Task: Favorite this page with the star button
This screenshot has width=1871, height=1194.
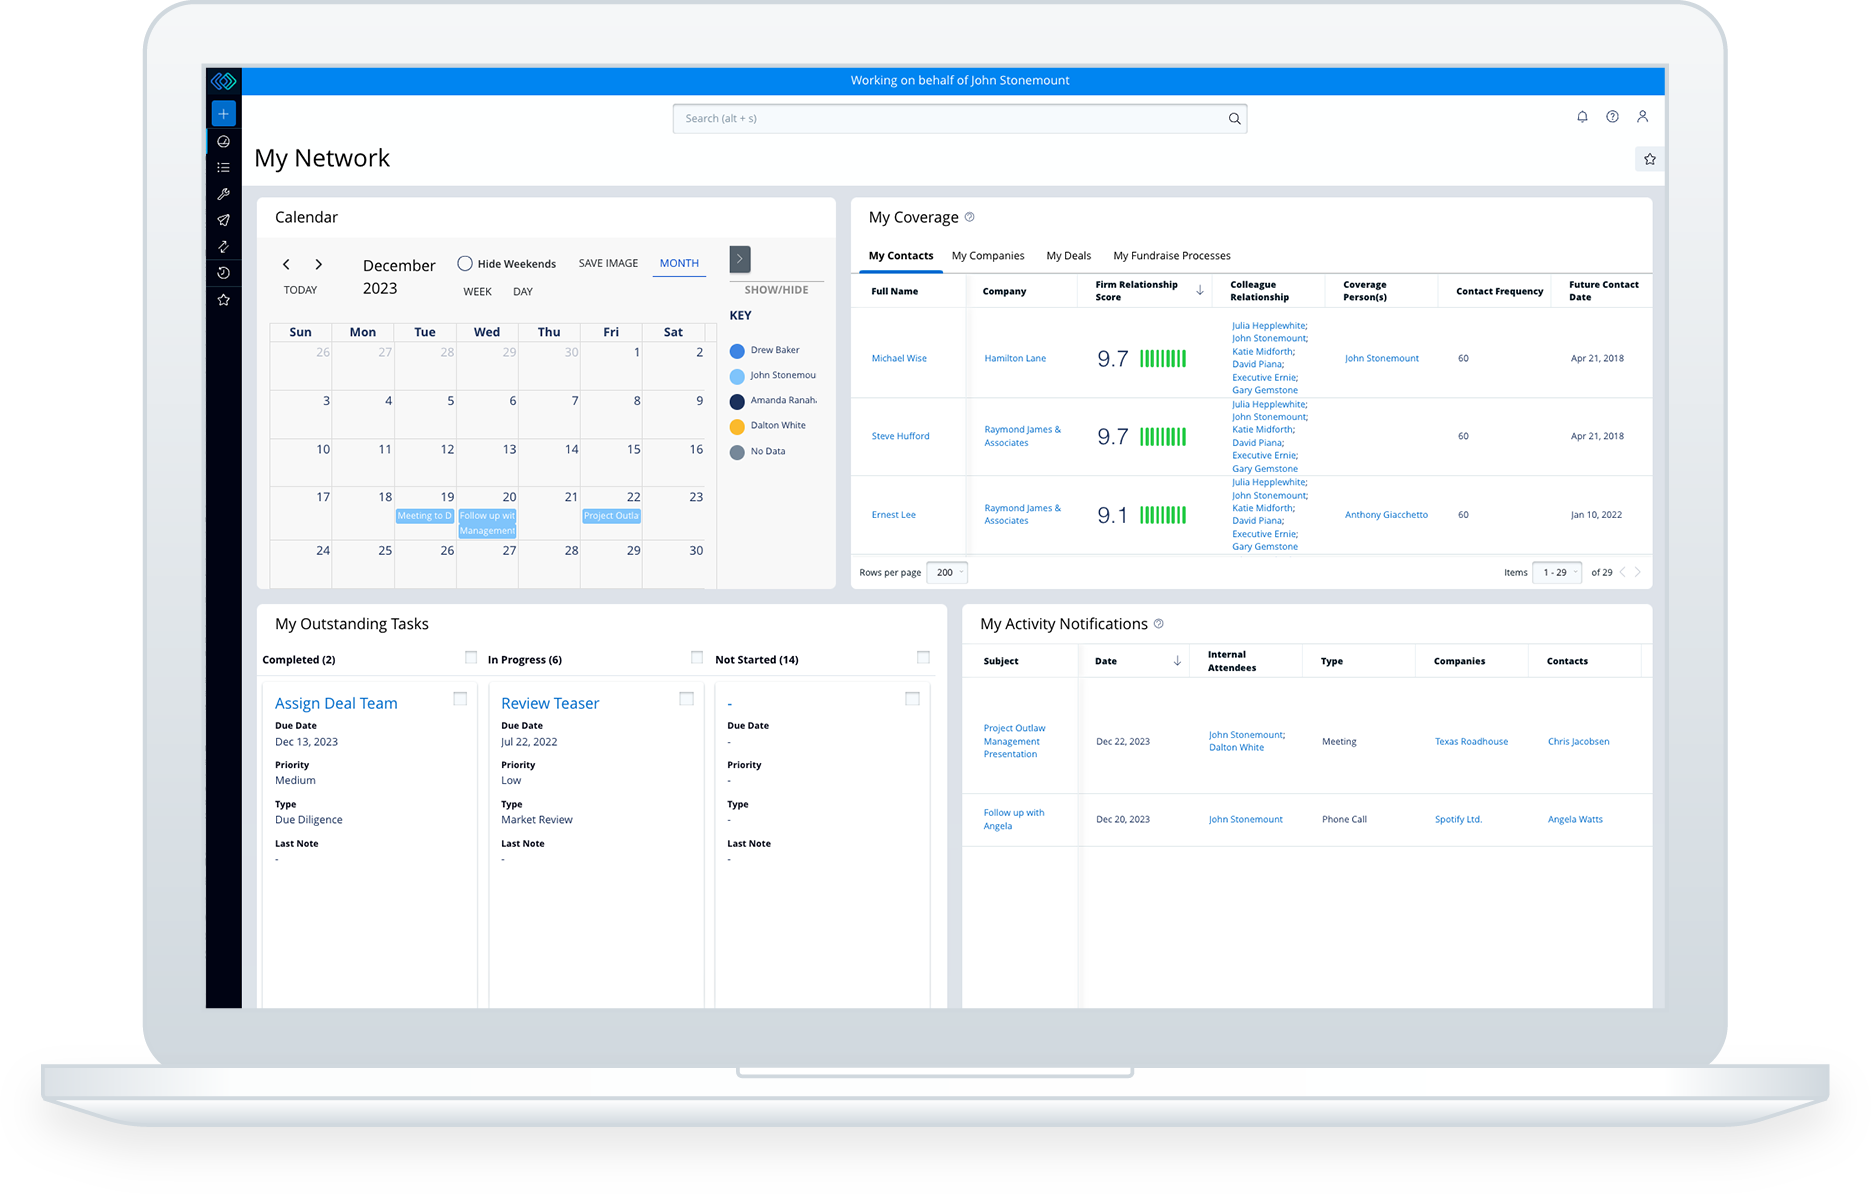Action: coord(1650,159)
